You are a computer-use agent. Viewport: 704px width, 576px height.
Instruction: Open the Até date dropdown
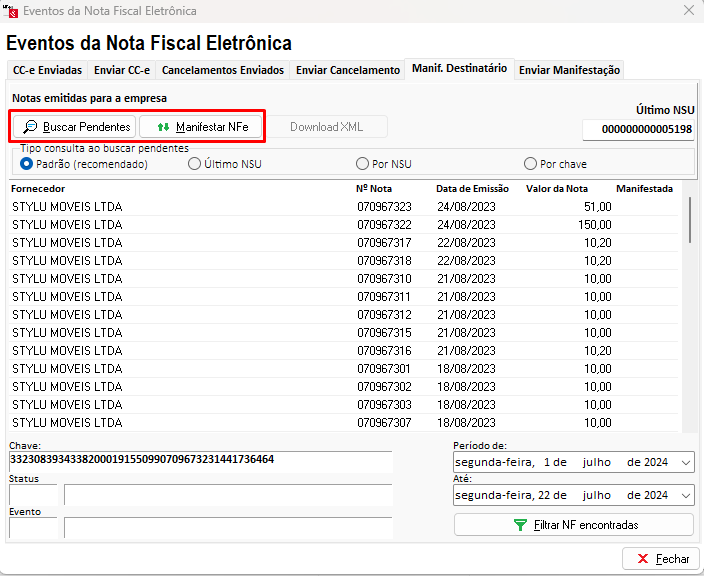click(x=685, y=496)
